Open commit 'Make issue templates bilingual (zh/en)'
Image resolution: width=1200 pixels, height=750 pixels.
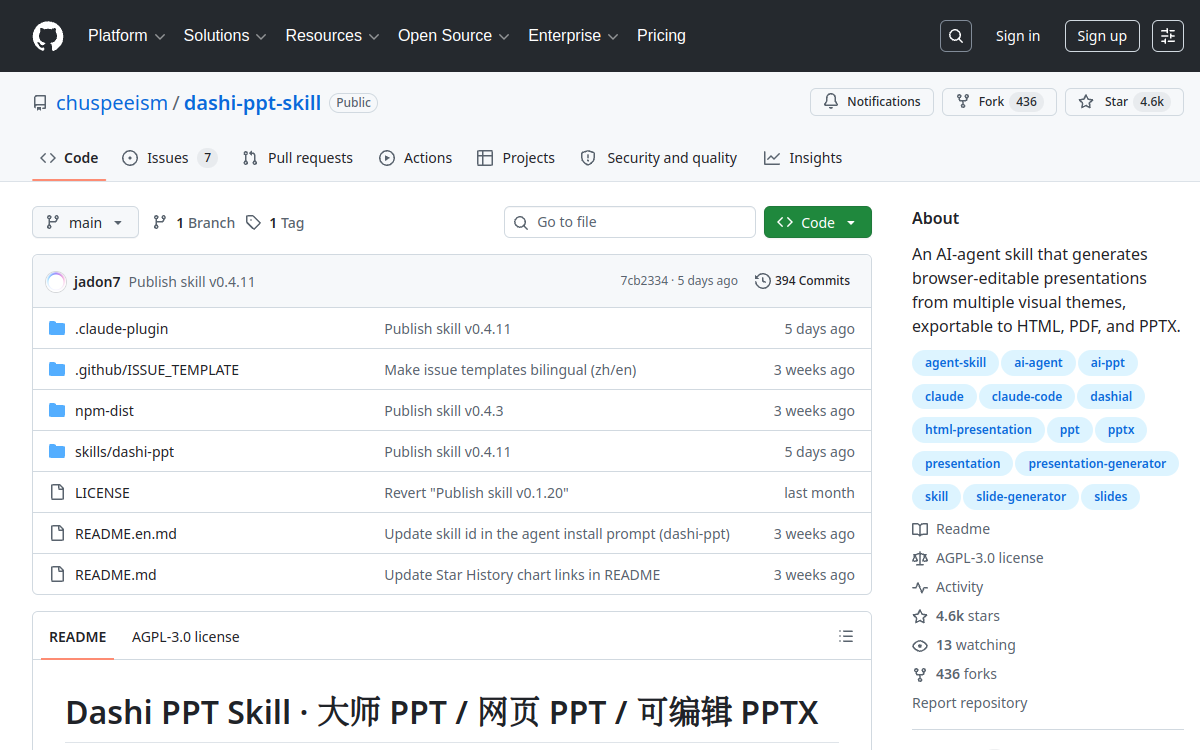click(x=510, y=370)
